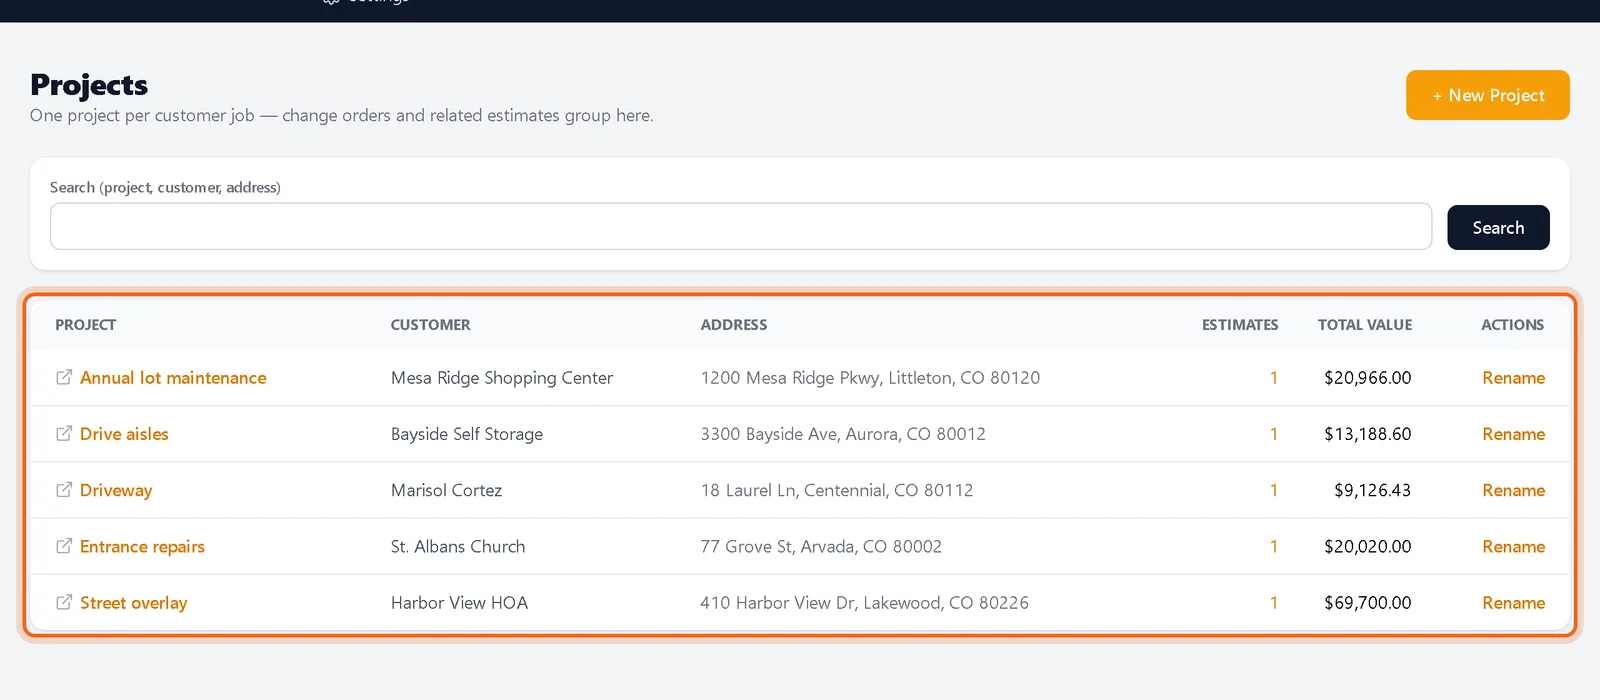1600x700 pixels.
Task: Select the Marisol Cortez customer cell
Action: coord(446,490)
